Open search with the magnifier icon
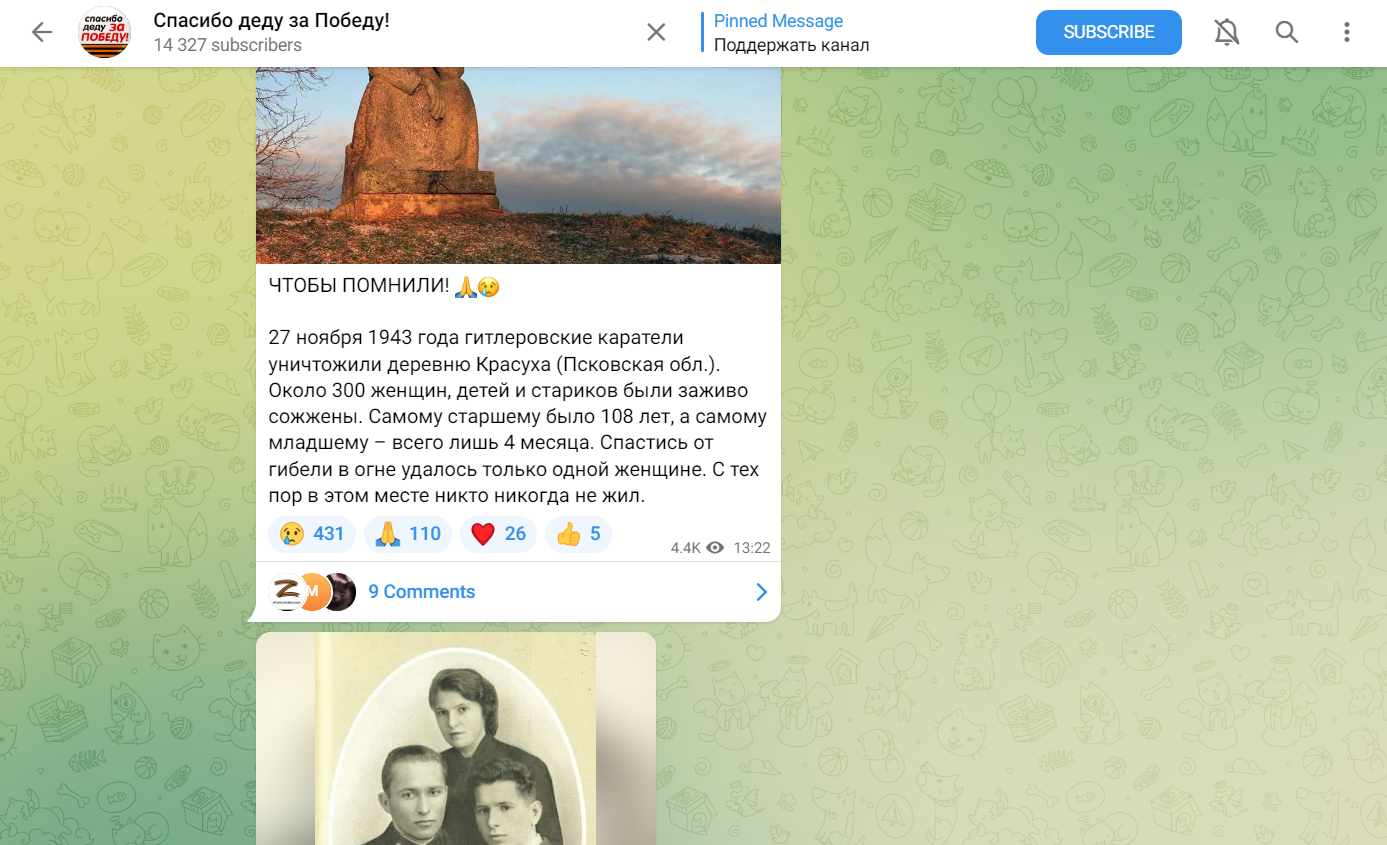The width and height of the screenshot is (1387, 845). click(1287, 32)
